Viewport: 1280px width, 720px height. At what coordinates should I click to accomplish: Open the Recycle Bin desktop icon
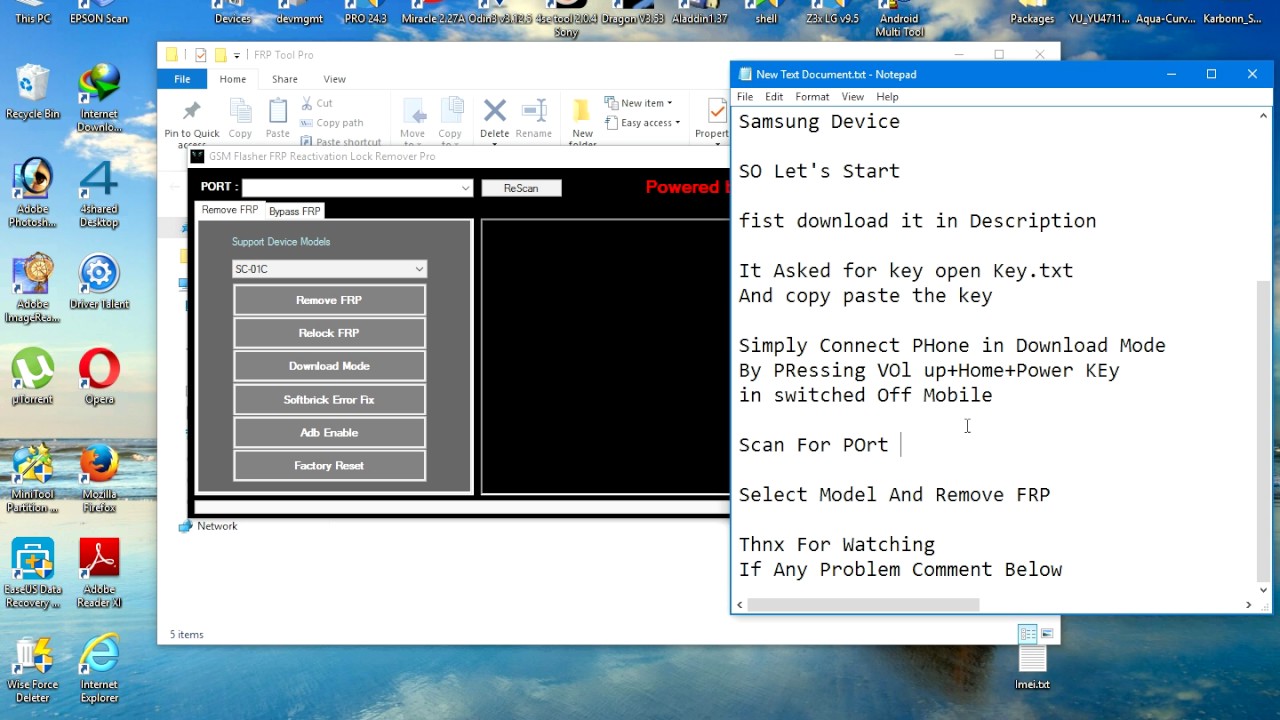point(32,92)
